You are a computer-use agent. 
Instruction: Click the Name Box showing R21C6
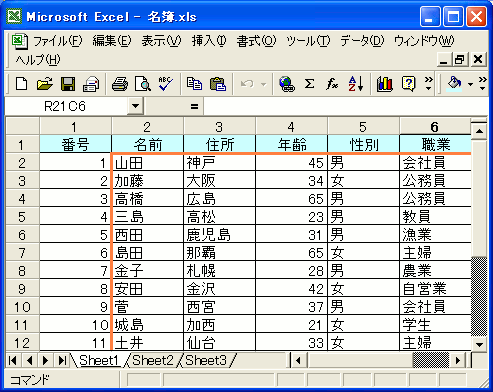tap(66, 106)
